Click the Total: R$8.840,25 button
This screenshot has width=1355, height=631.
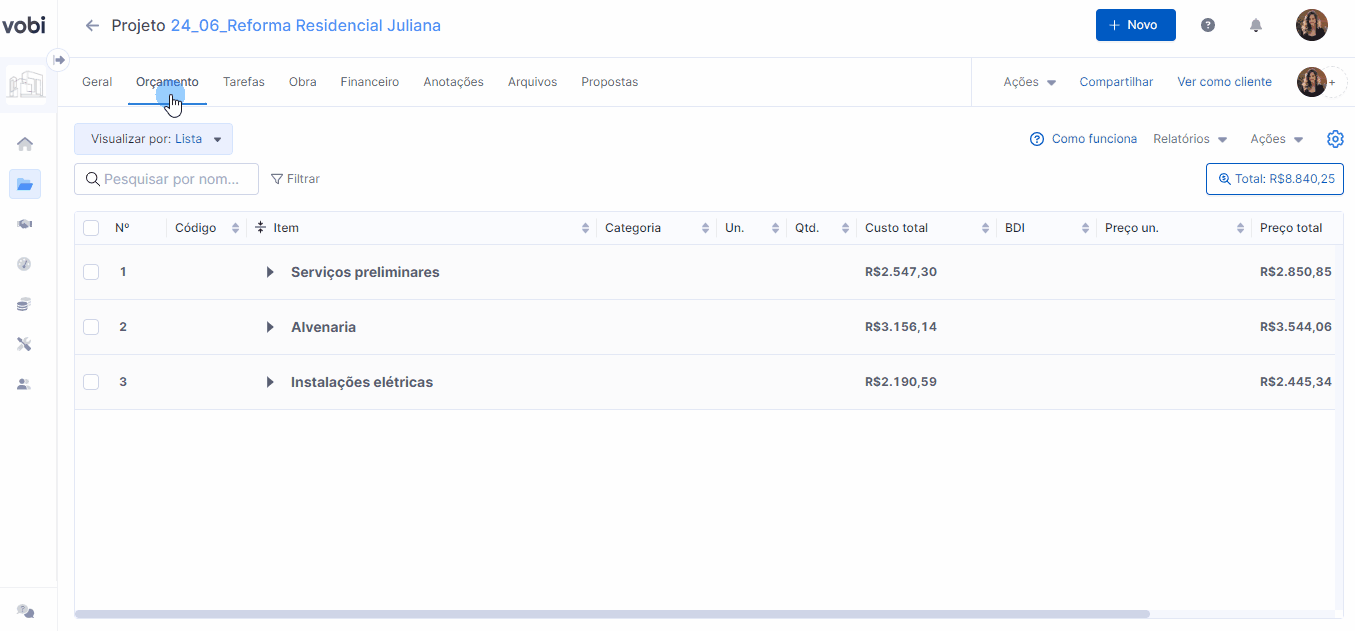tap(1275, 179)
